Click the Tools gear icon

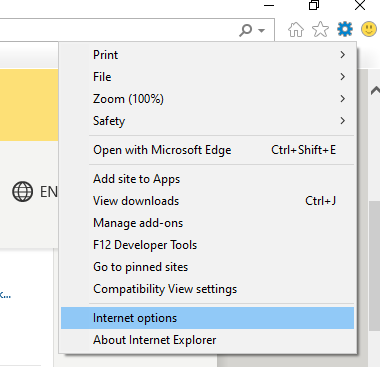point(345,29)
